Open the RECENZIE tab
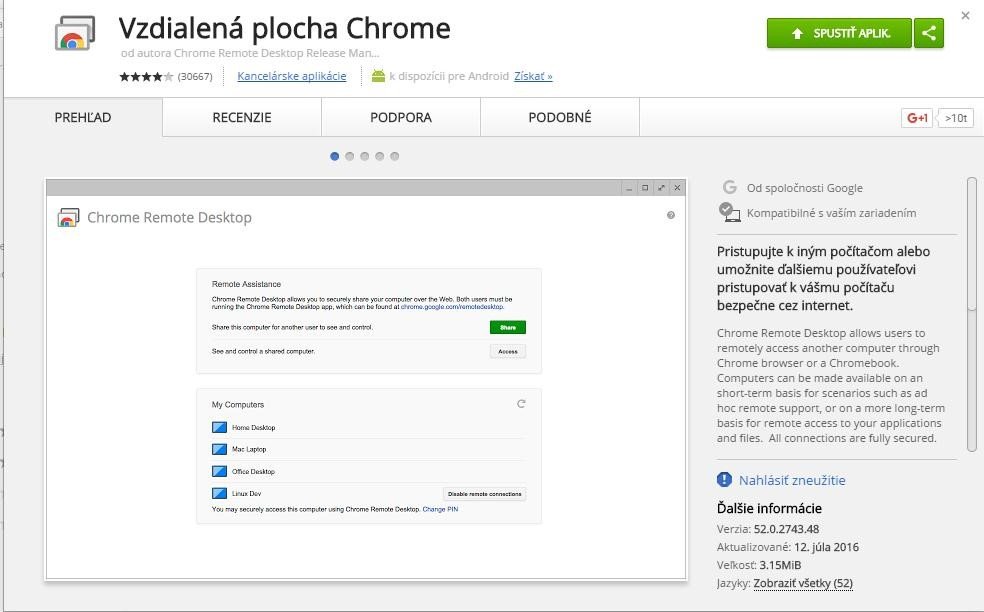This screenshot has height=612, width=984. point(241,117)
